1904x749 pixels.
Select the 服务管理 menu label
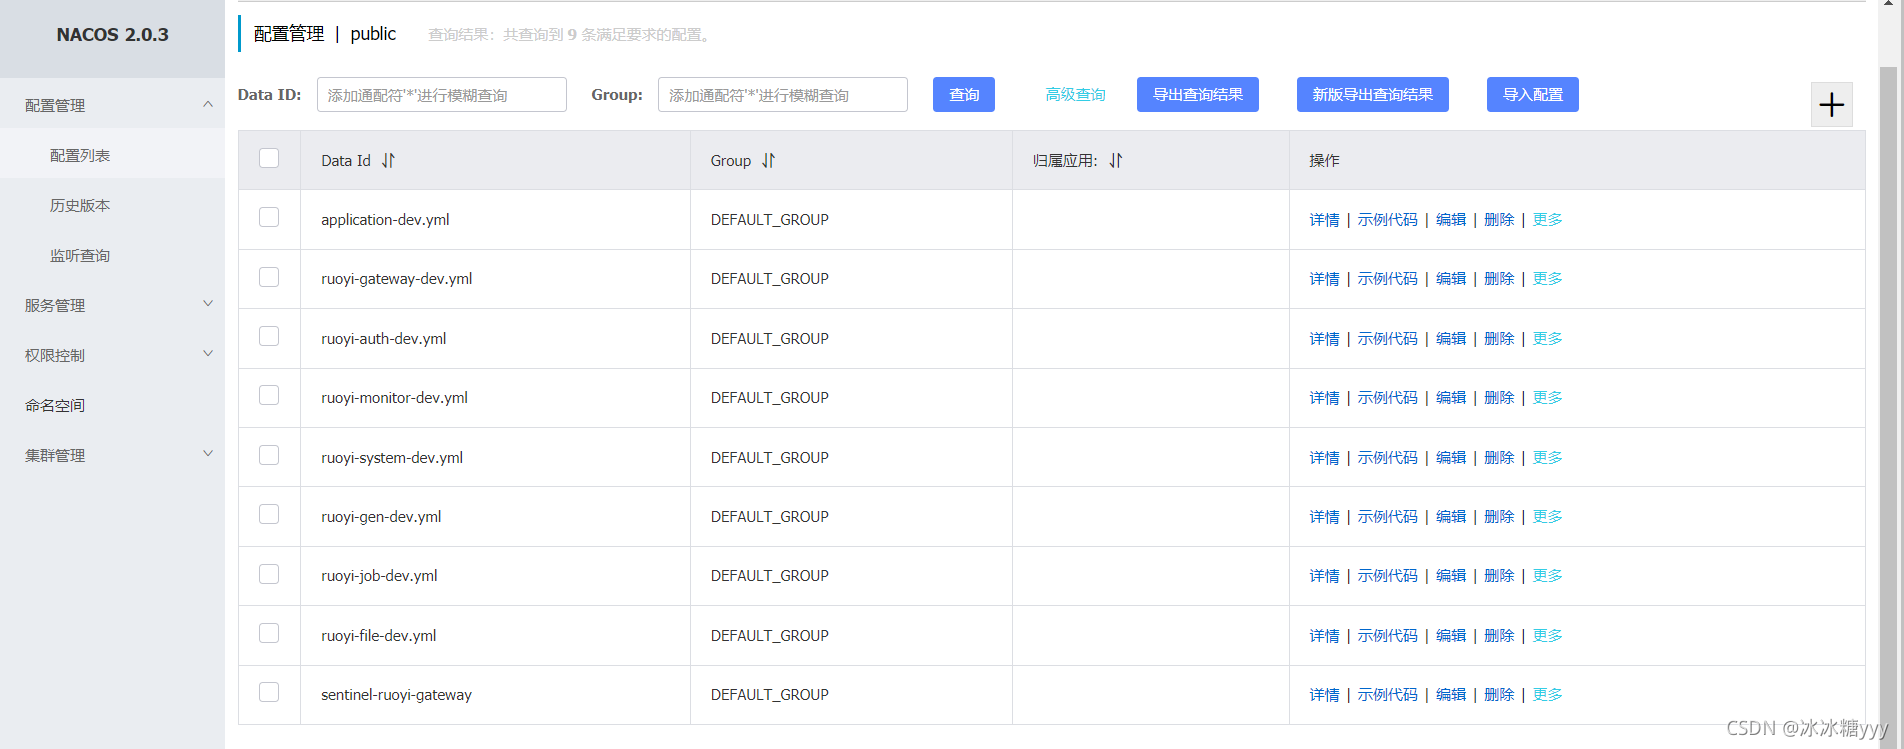click(55, 305)
